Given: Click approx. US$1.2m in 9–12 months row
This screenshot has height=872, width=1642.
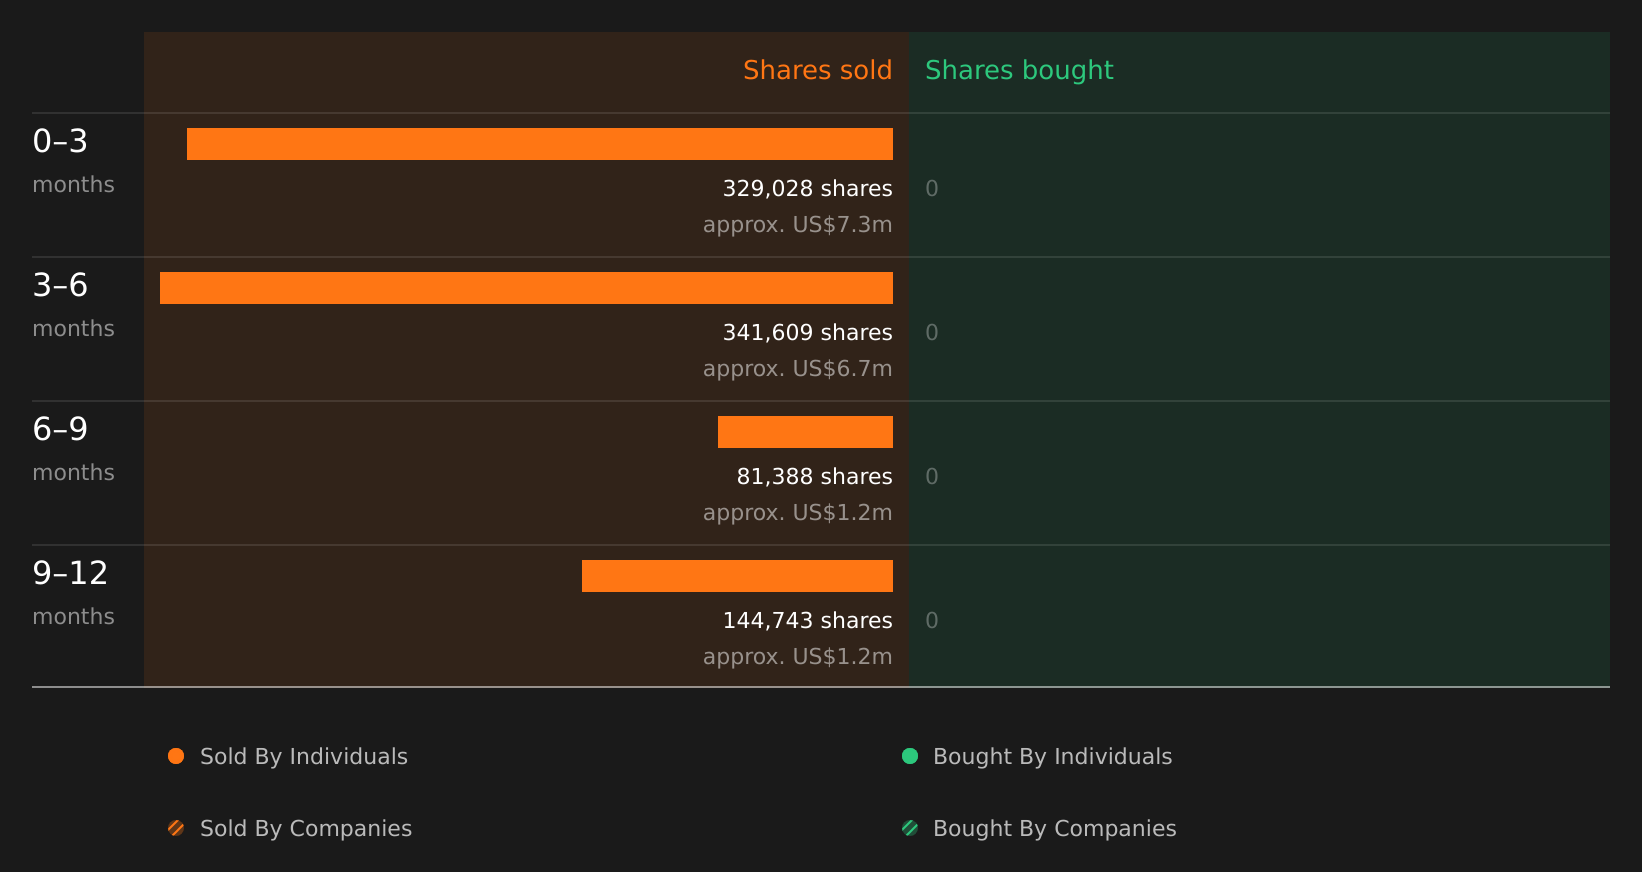Looking at the screenshot, I should [797, 657].
